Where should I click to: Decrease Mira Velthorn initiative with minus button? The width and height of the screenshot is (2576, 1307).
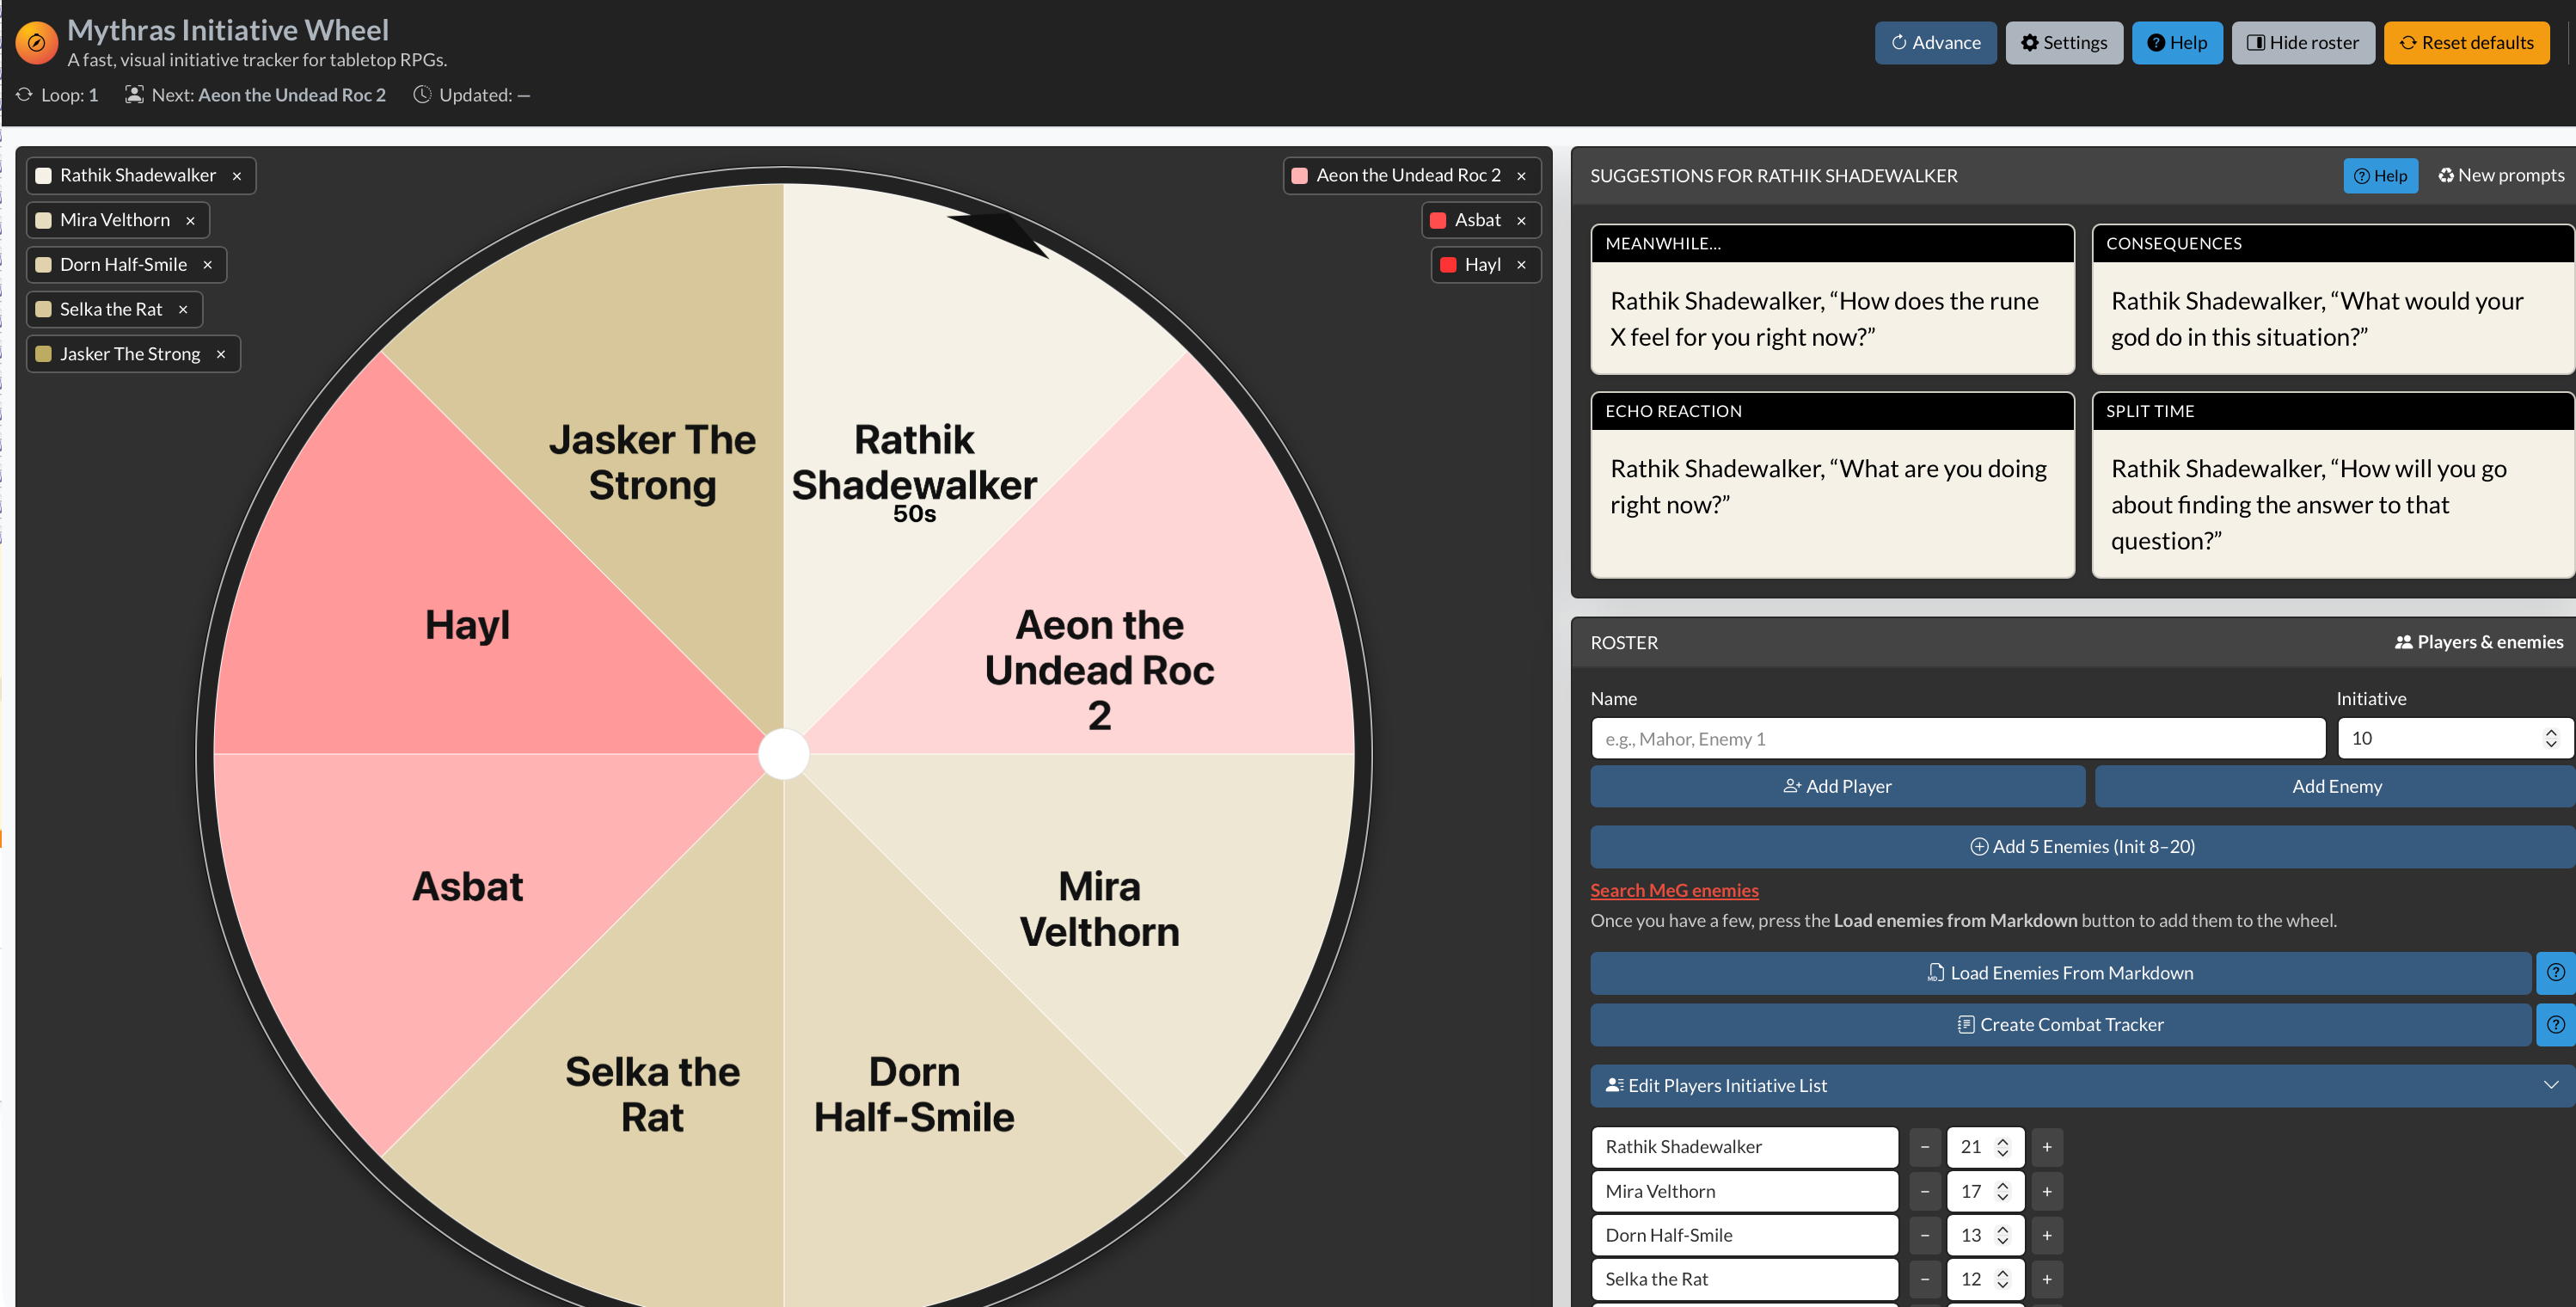tap(1924, 1191)
